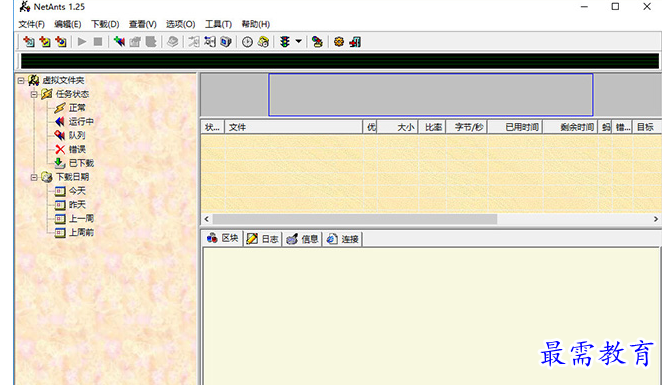The height and width of the screenshot is (385, 662).
Task: Sort by the 字节/秒 column header
Action: [x=467, y=127]
